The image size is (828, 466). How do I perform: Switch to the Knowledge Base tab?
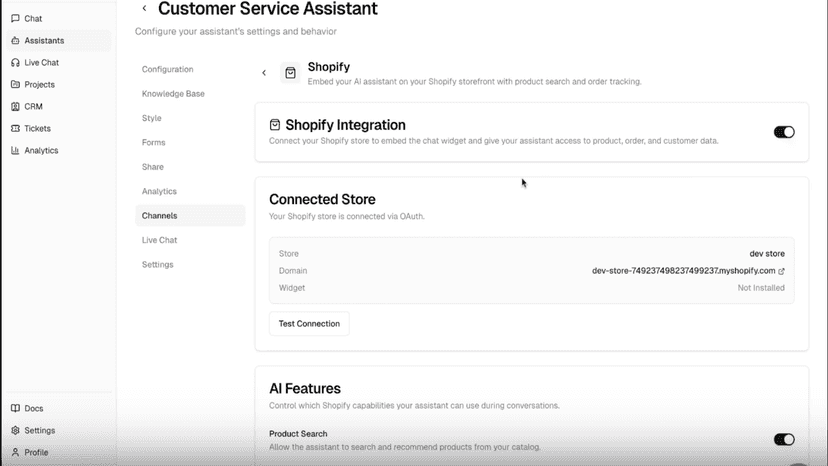pyautogui.click(x=190, y=94)
